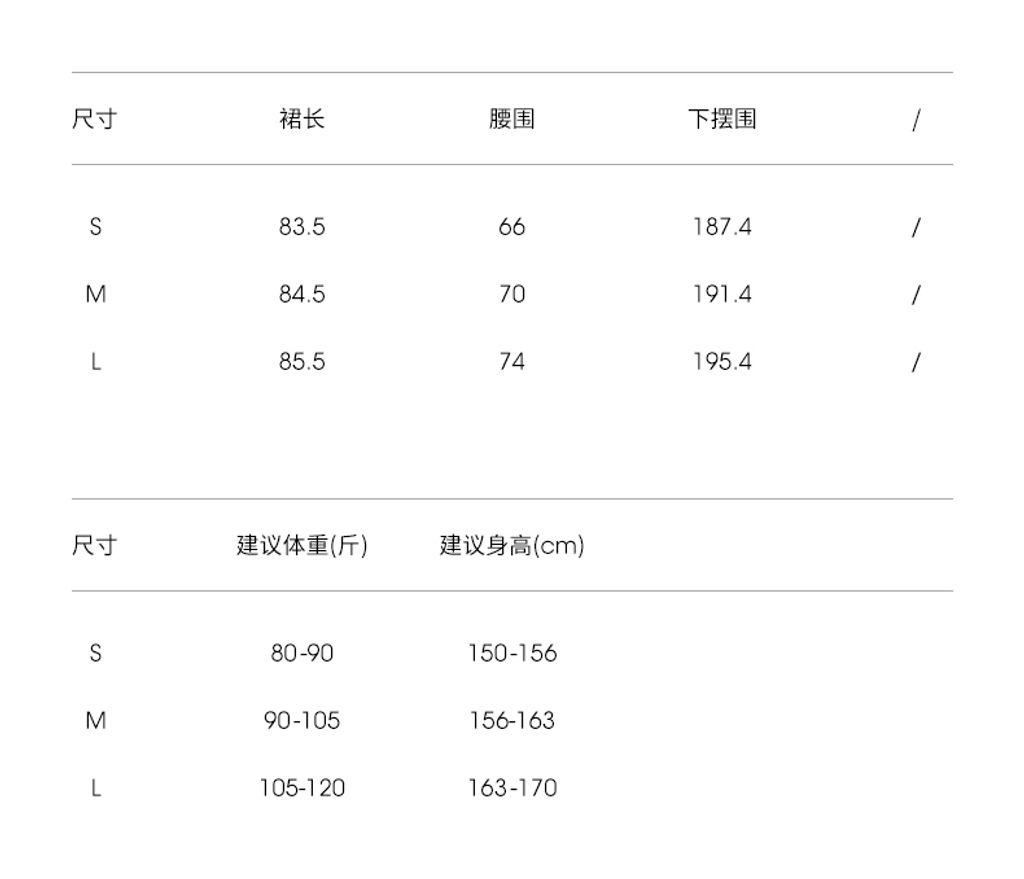This screenshot has width=1024, height=879.
Task: Click the hem circumference value 187.4
Action: tap(722, 227)
